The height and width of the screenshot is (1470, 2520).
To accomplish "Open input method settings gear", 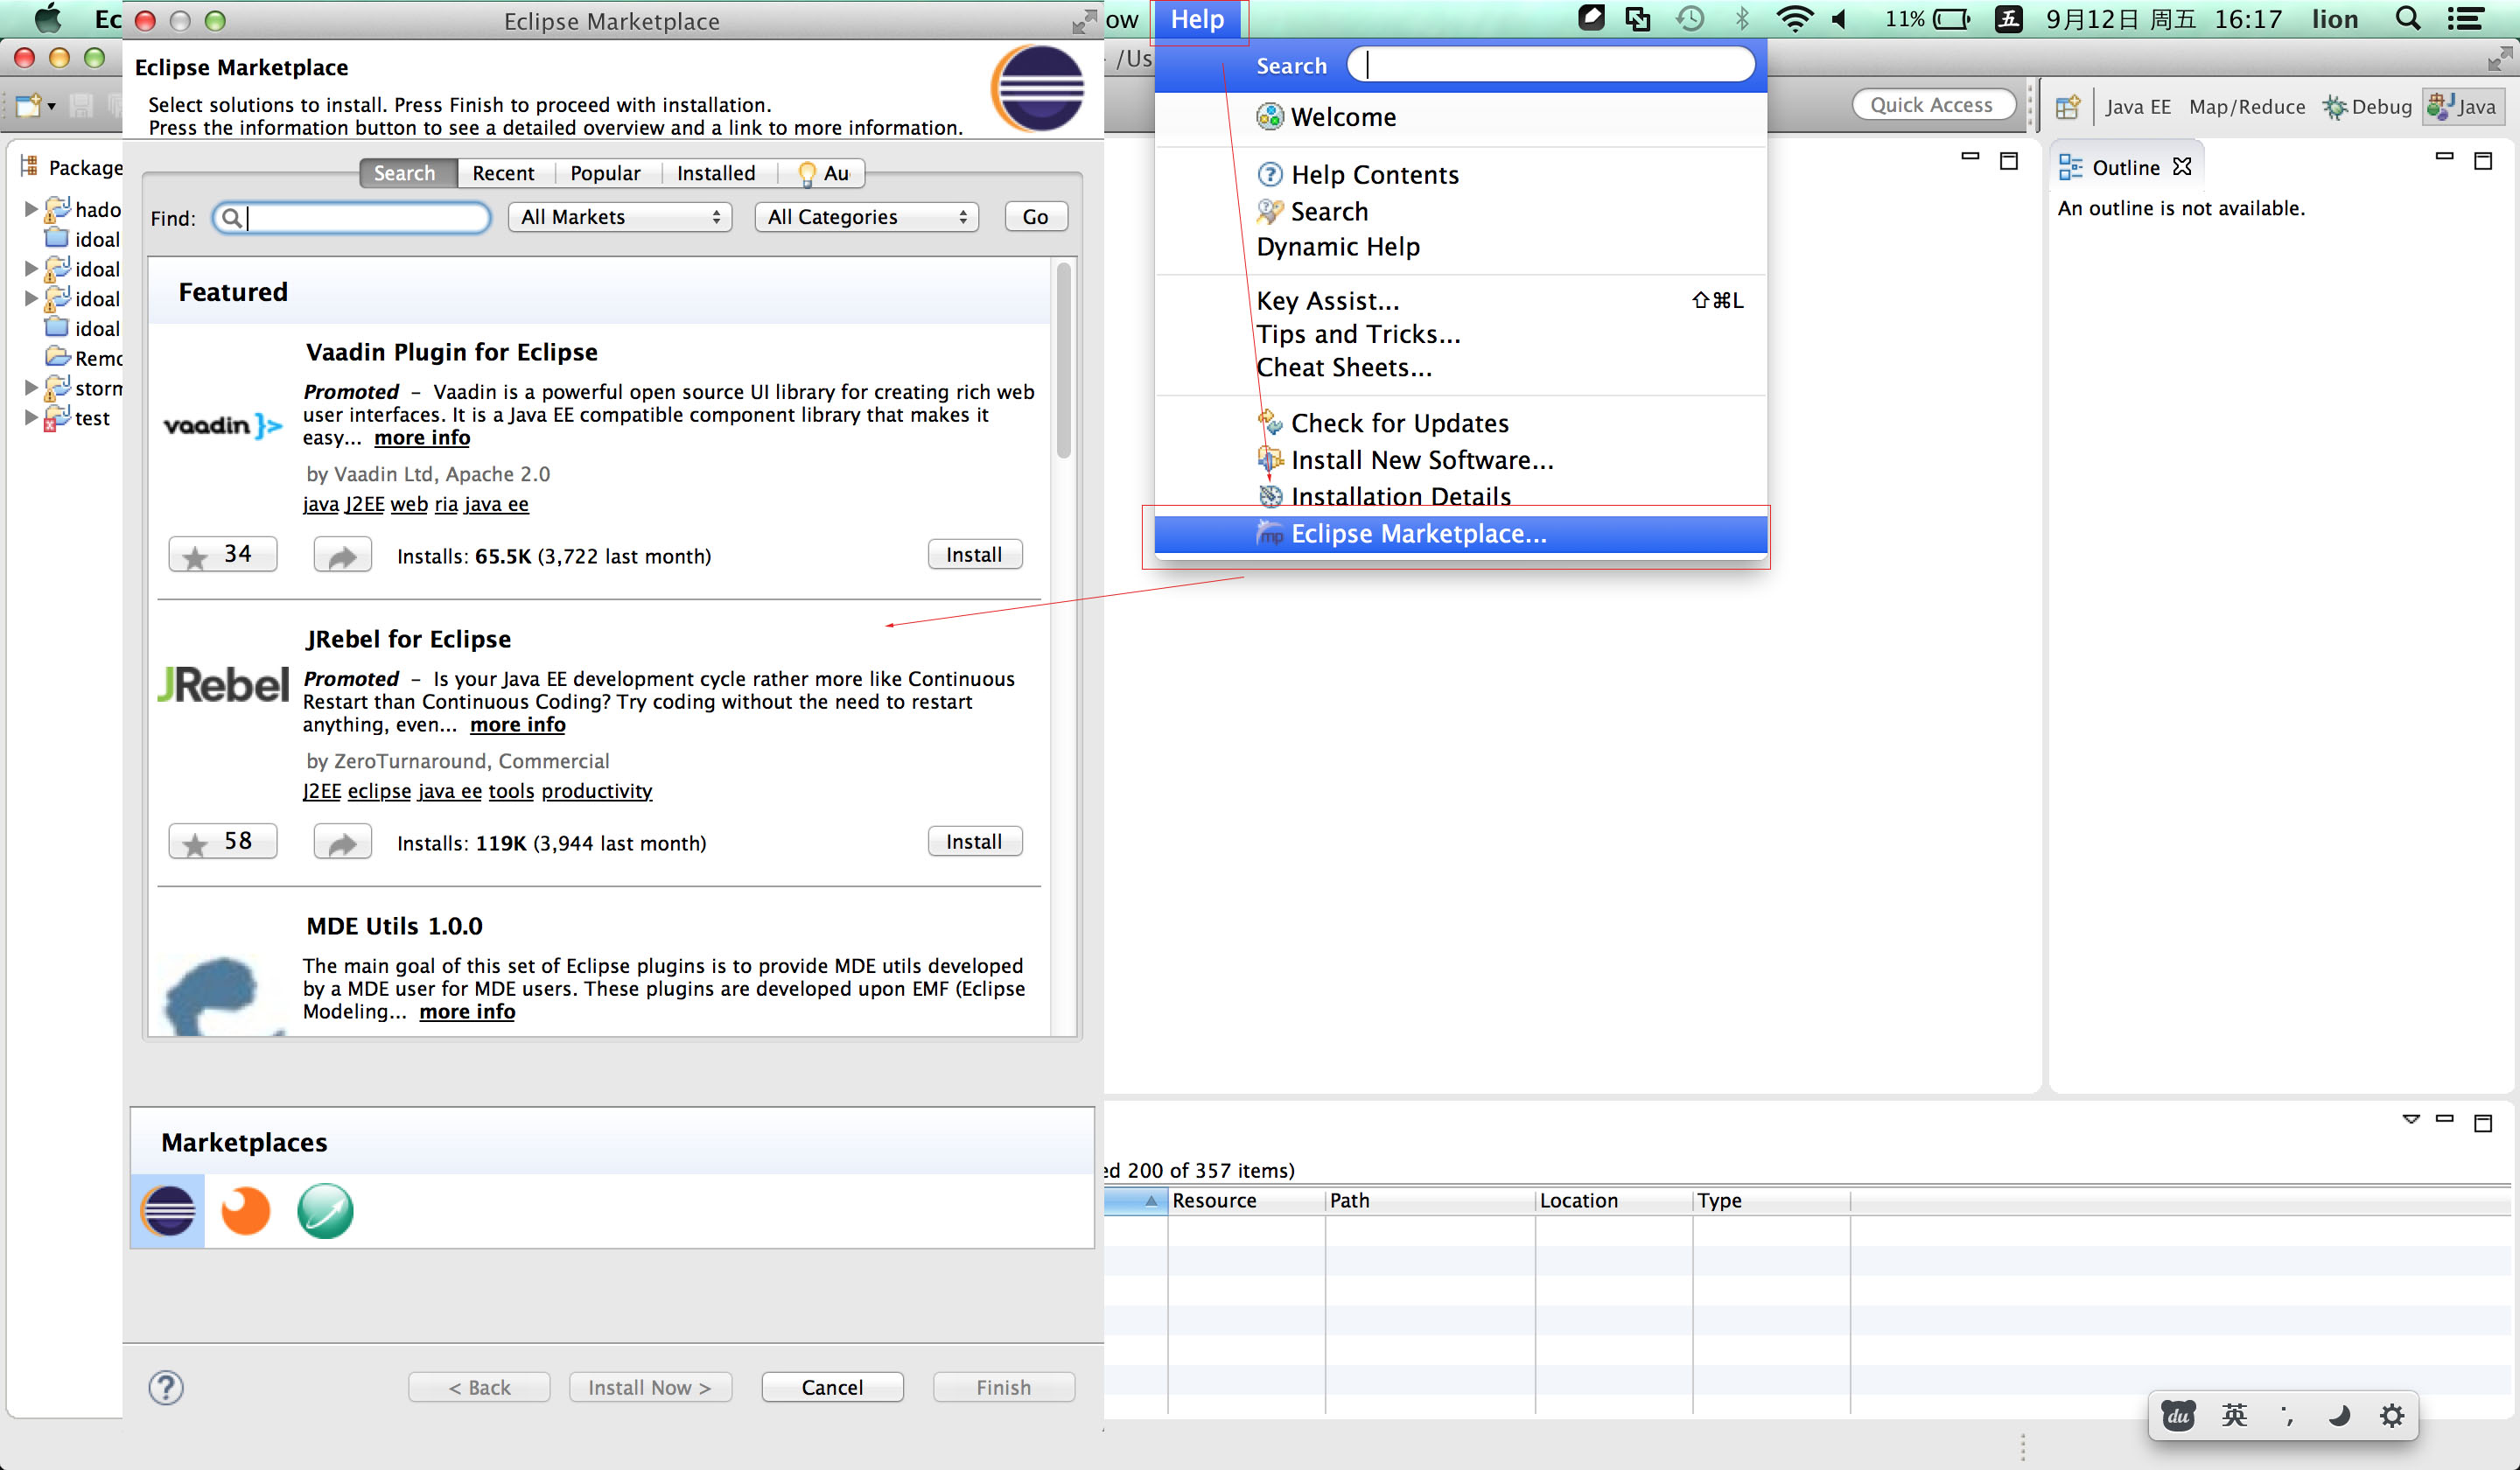I will (x=2391, y=1415).
